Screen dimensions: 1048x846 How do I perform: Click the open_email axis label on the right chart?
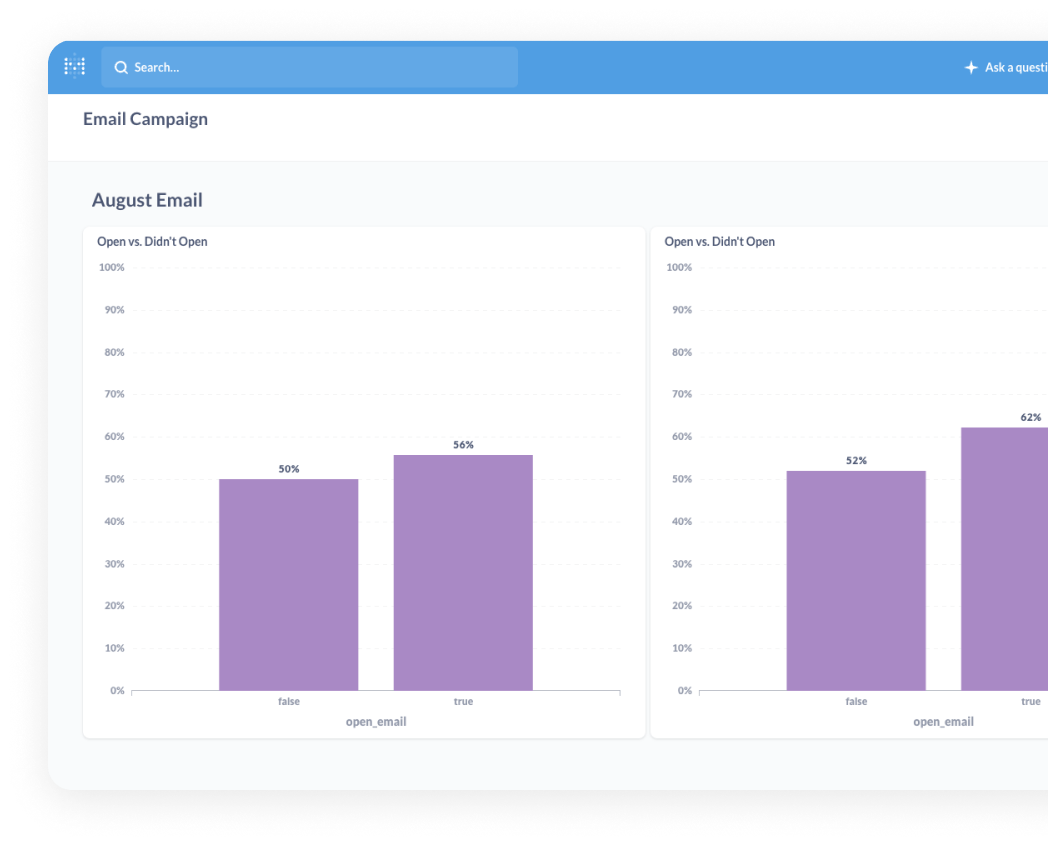943,721
